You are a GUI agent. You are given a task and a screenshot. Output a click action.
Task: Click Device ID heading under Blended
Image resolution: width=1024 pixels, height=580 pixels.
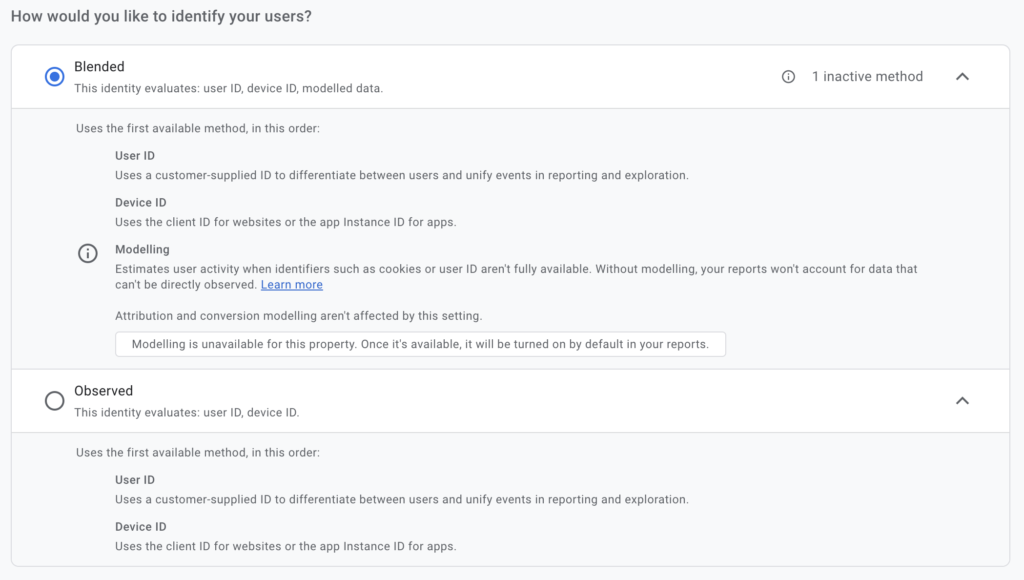click(140, 203)
